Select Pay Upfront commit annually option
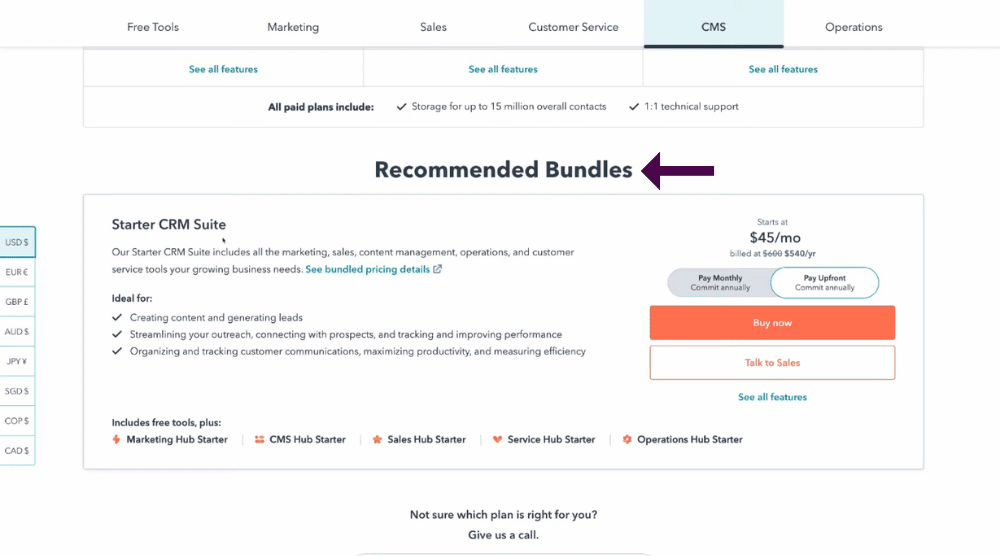Viewport: 1000px width, 556px height. click(x=825, y=282)
